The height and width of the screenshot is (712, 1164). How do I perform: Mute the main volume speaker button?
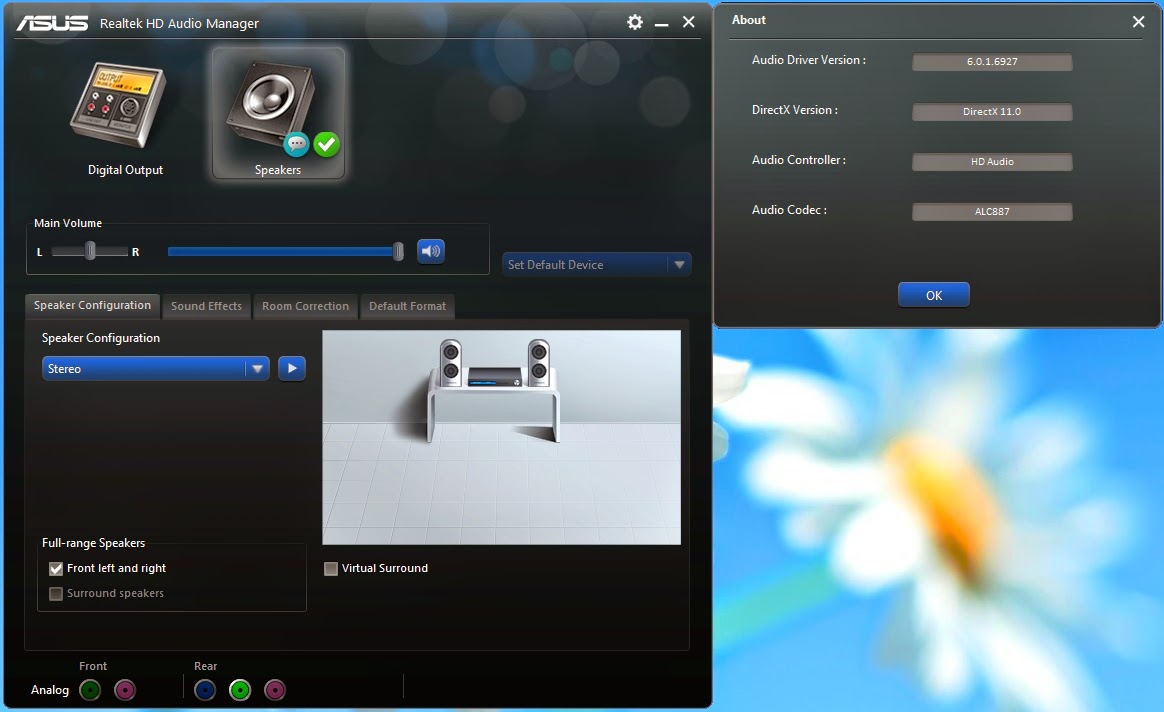[x=431, y=251]
